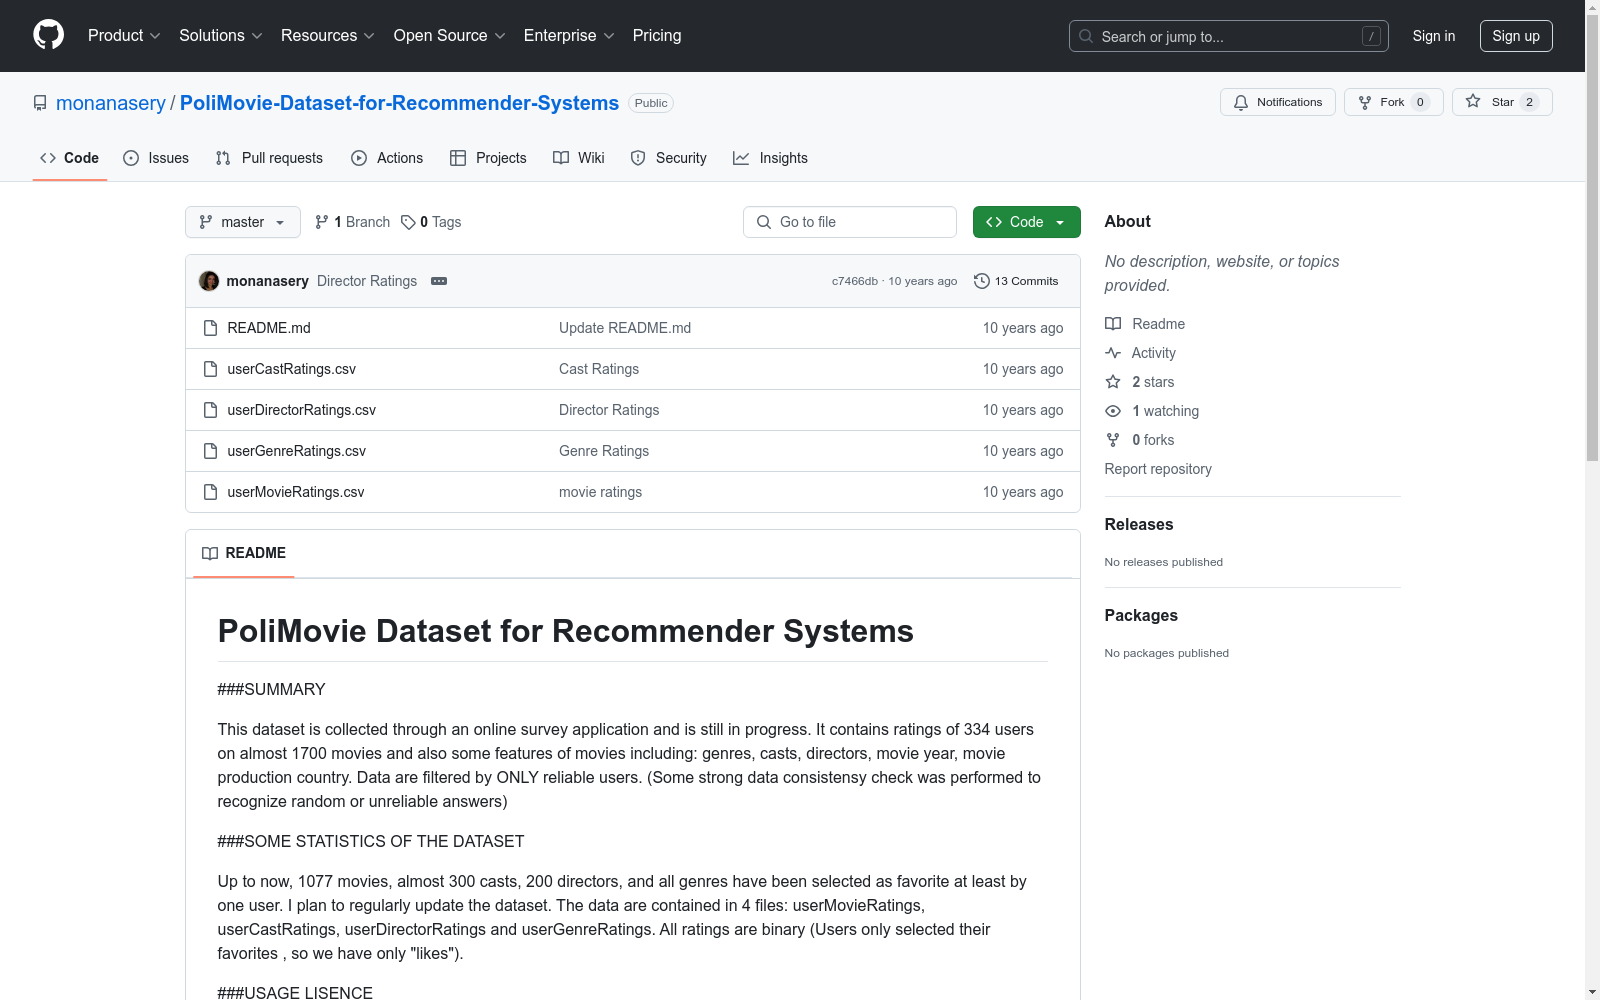Click file icon next to userDirectorRatings.csv
This screenshot has height=1000, width=1600.
pos(210,410)
